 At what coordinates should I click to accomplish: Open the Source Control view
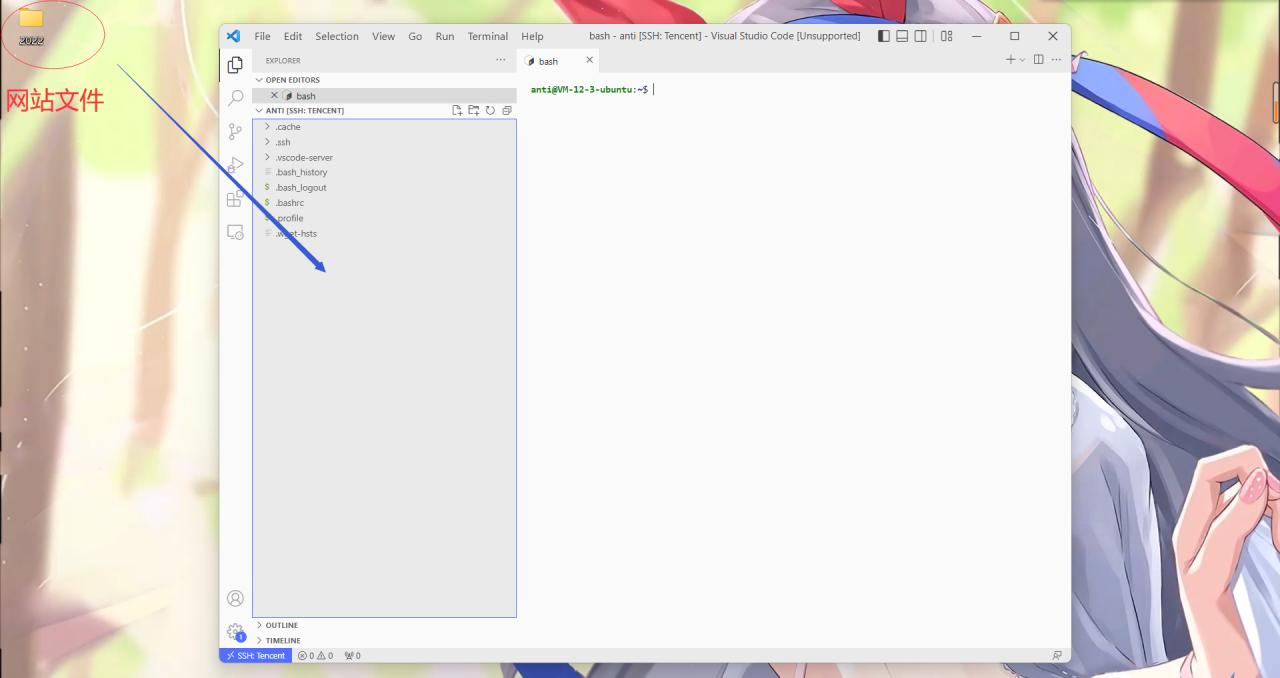(235, 131)
